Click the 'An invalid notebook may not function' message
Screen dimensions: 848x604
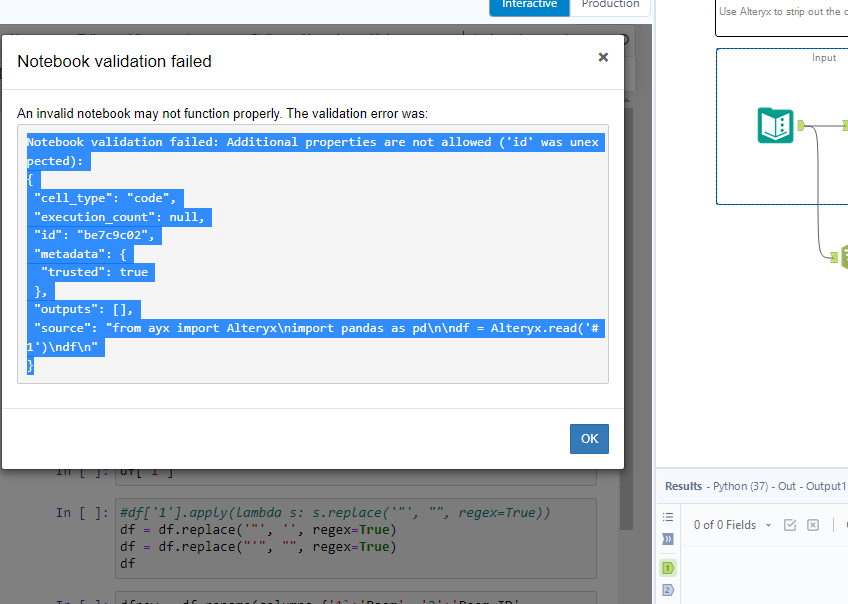(222, 114)
